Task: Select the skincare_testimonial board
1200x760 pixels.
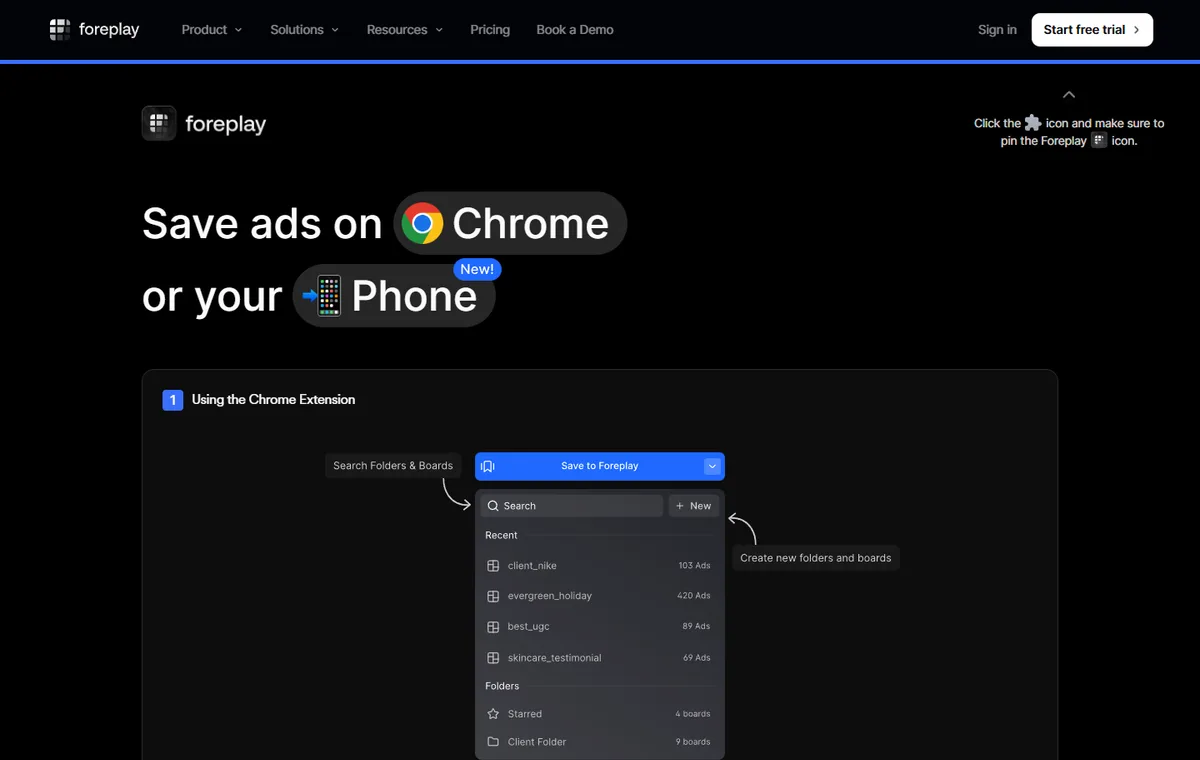Action: 598,658
